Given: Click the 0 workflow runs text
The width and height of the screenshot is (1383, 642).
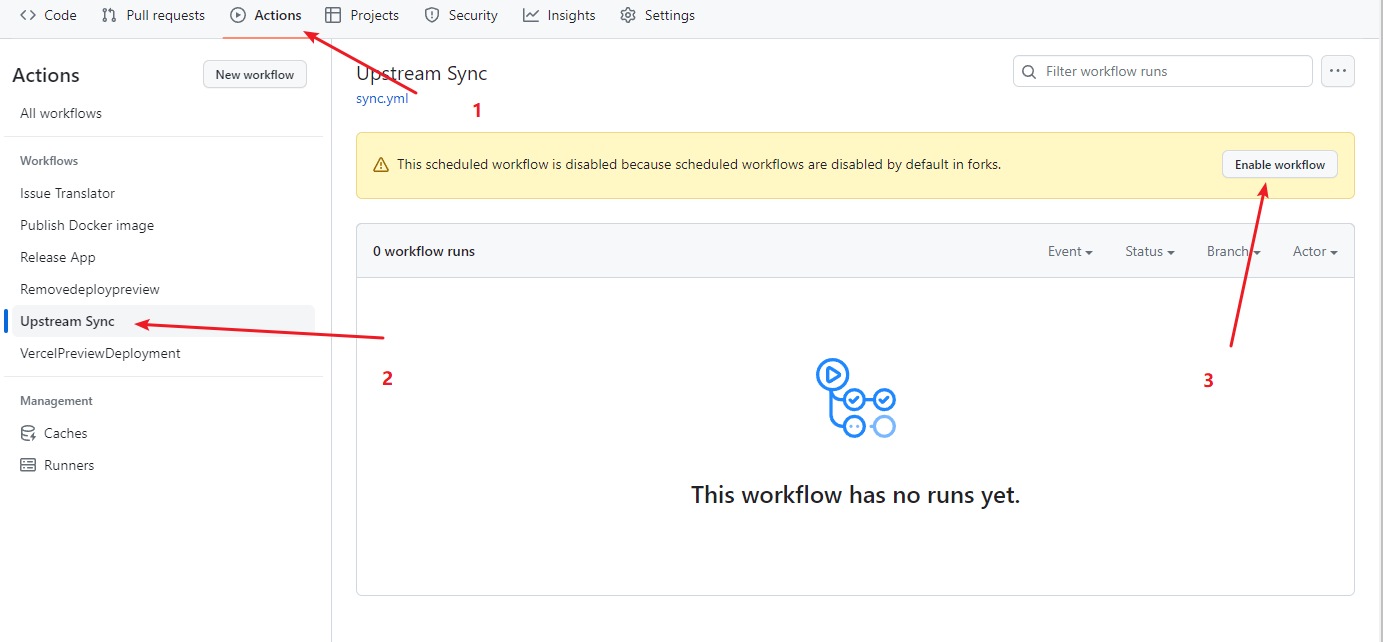Looking at the screenshot, I should pyautogui.click(x=424, y=251).
